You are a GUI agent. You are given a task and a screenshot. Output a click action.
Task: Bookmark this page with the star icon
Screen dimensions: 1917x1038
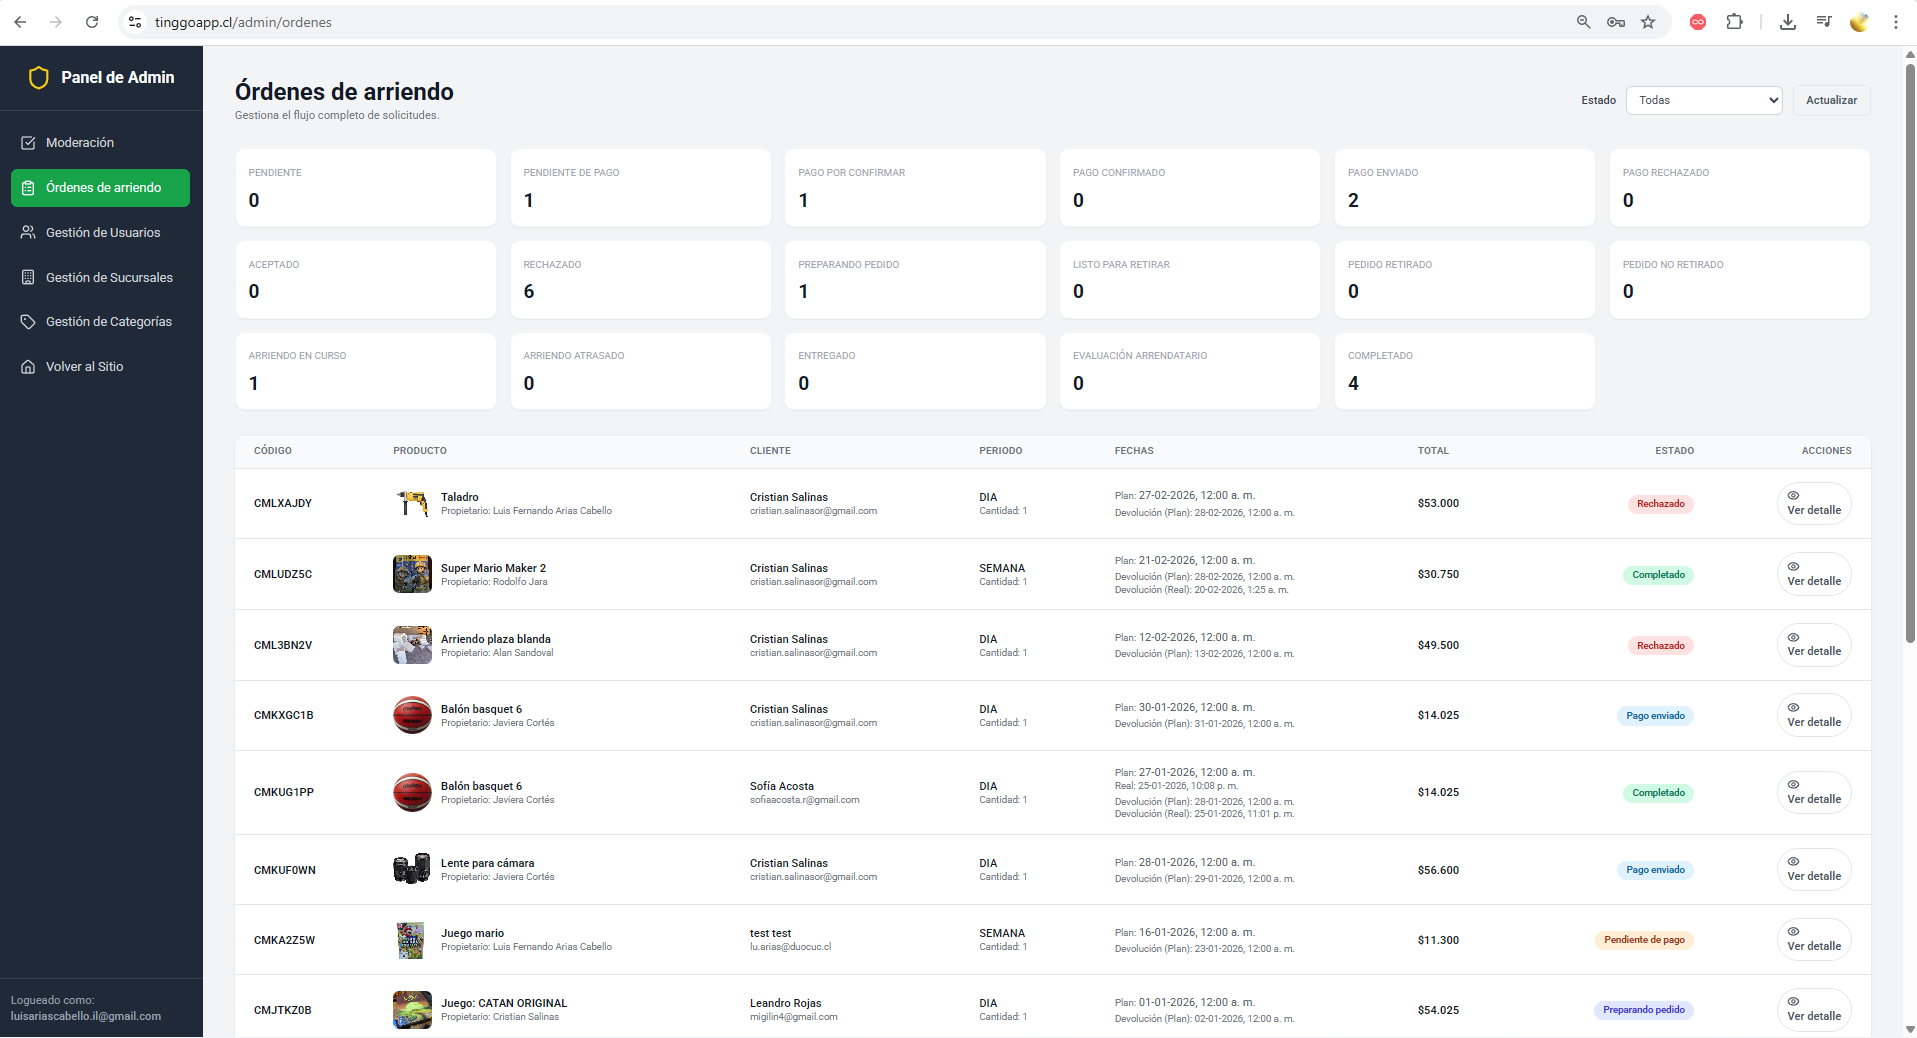pos(1648,22)
